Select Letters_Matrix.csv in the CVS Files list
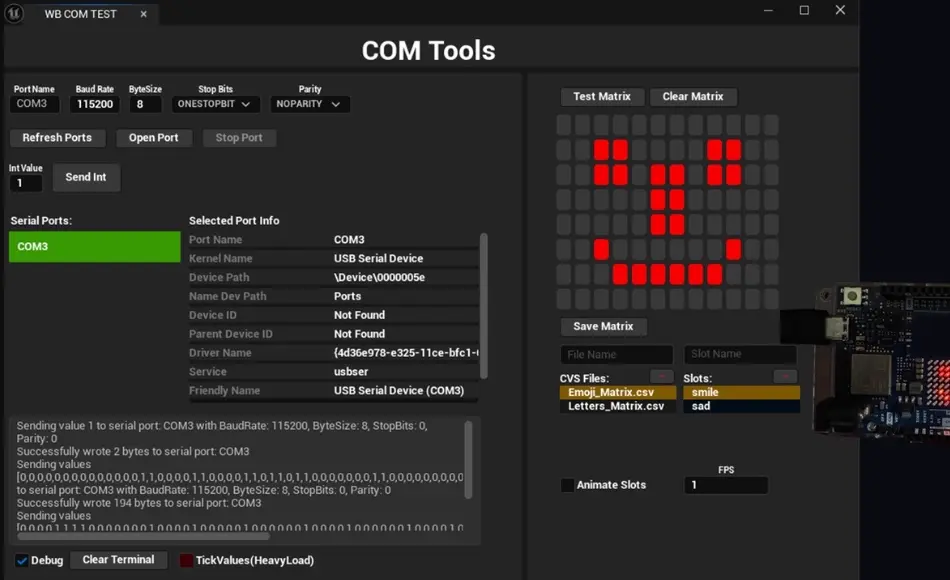The image size is (950, 580). click(x=616, y=406)
